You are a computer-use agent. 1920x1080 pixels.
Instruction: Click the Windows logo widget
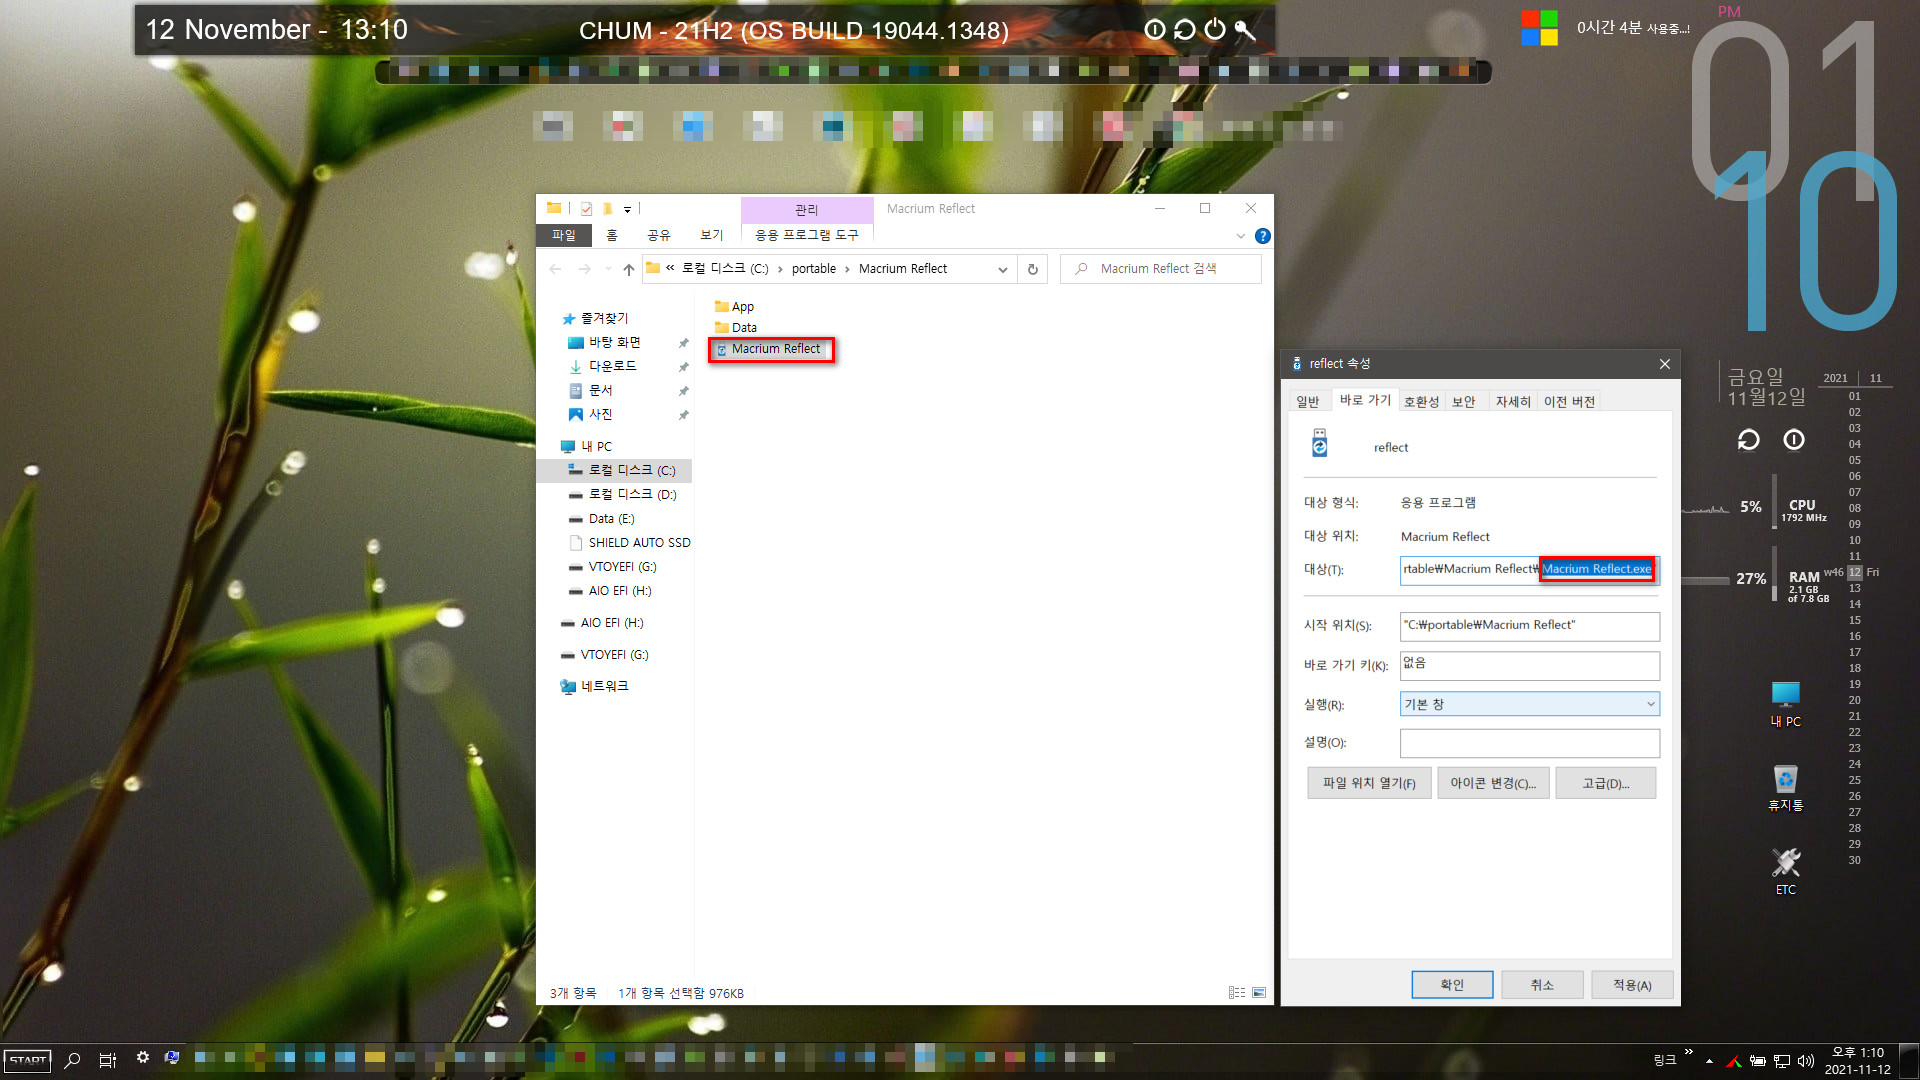pos(1539,28)
